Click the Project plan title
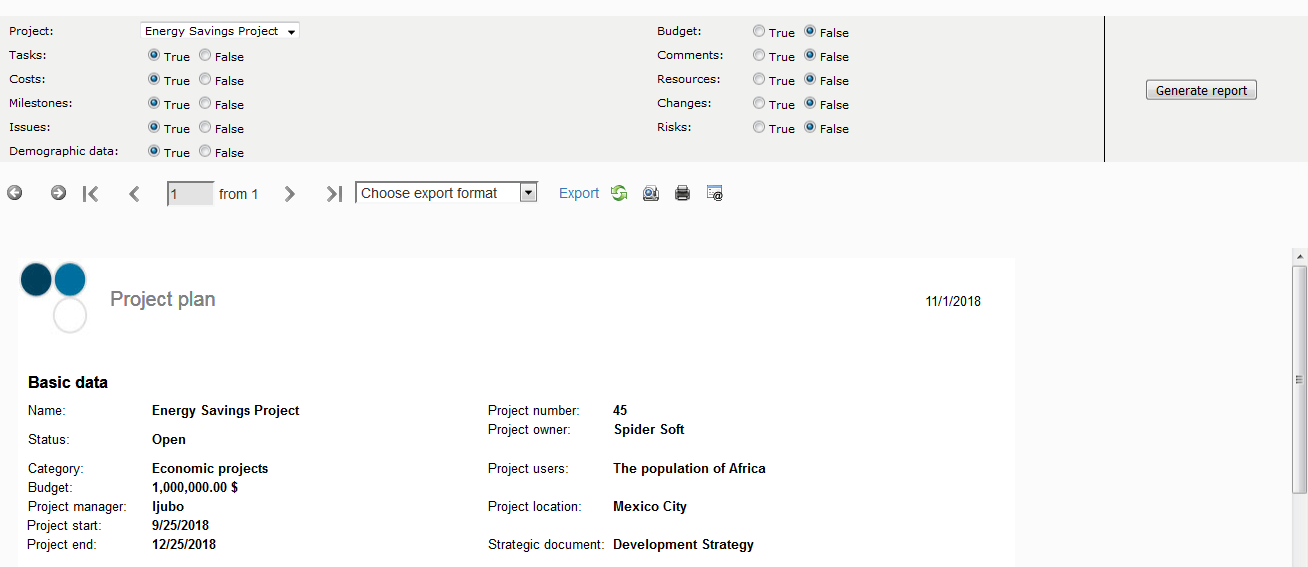The height and width of the screenshot is (567, 1308). [162, 299]
